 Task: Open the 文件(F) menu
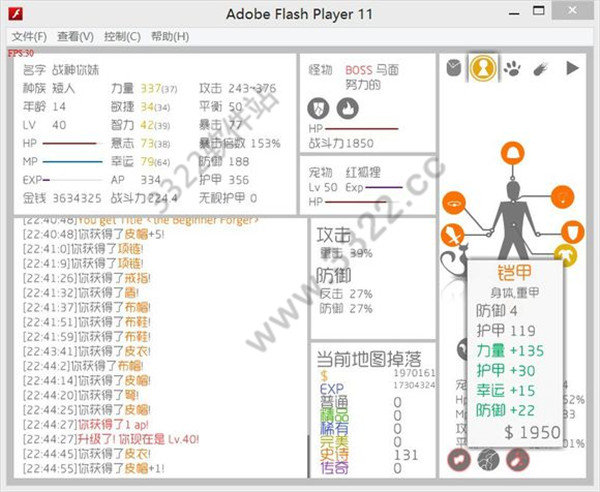tap(29, 37)
